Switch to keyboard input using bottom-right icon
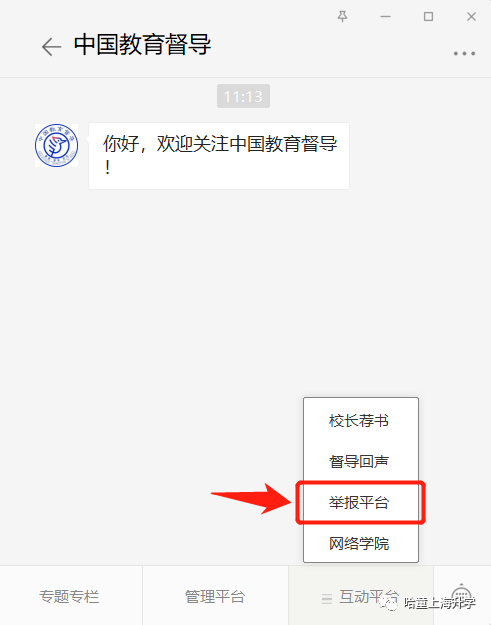The image size is (491, 625). click(x=462, y=596)
